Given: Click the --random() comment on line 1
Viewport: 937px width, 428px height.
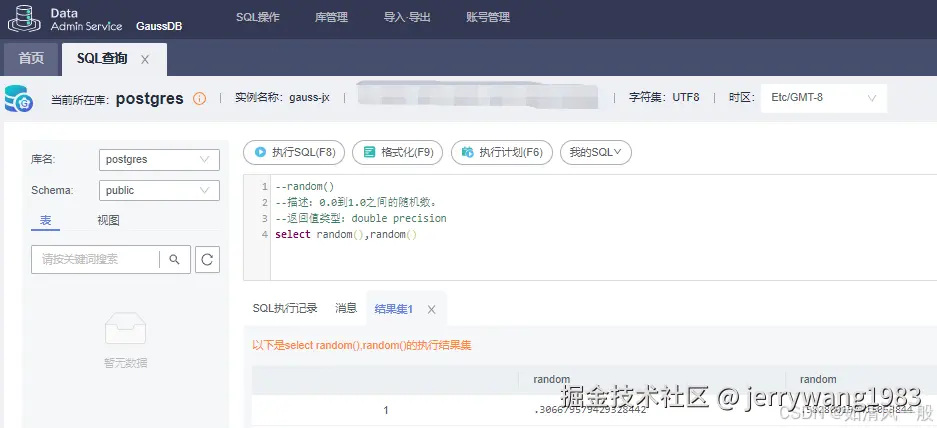Looking at the screenshot, I should [305, 187].
